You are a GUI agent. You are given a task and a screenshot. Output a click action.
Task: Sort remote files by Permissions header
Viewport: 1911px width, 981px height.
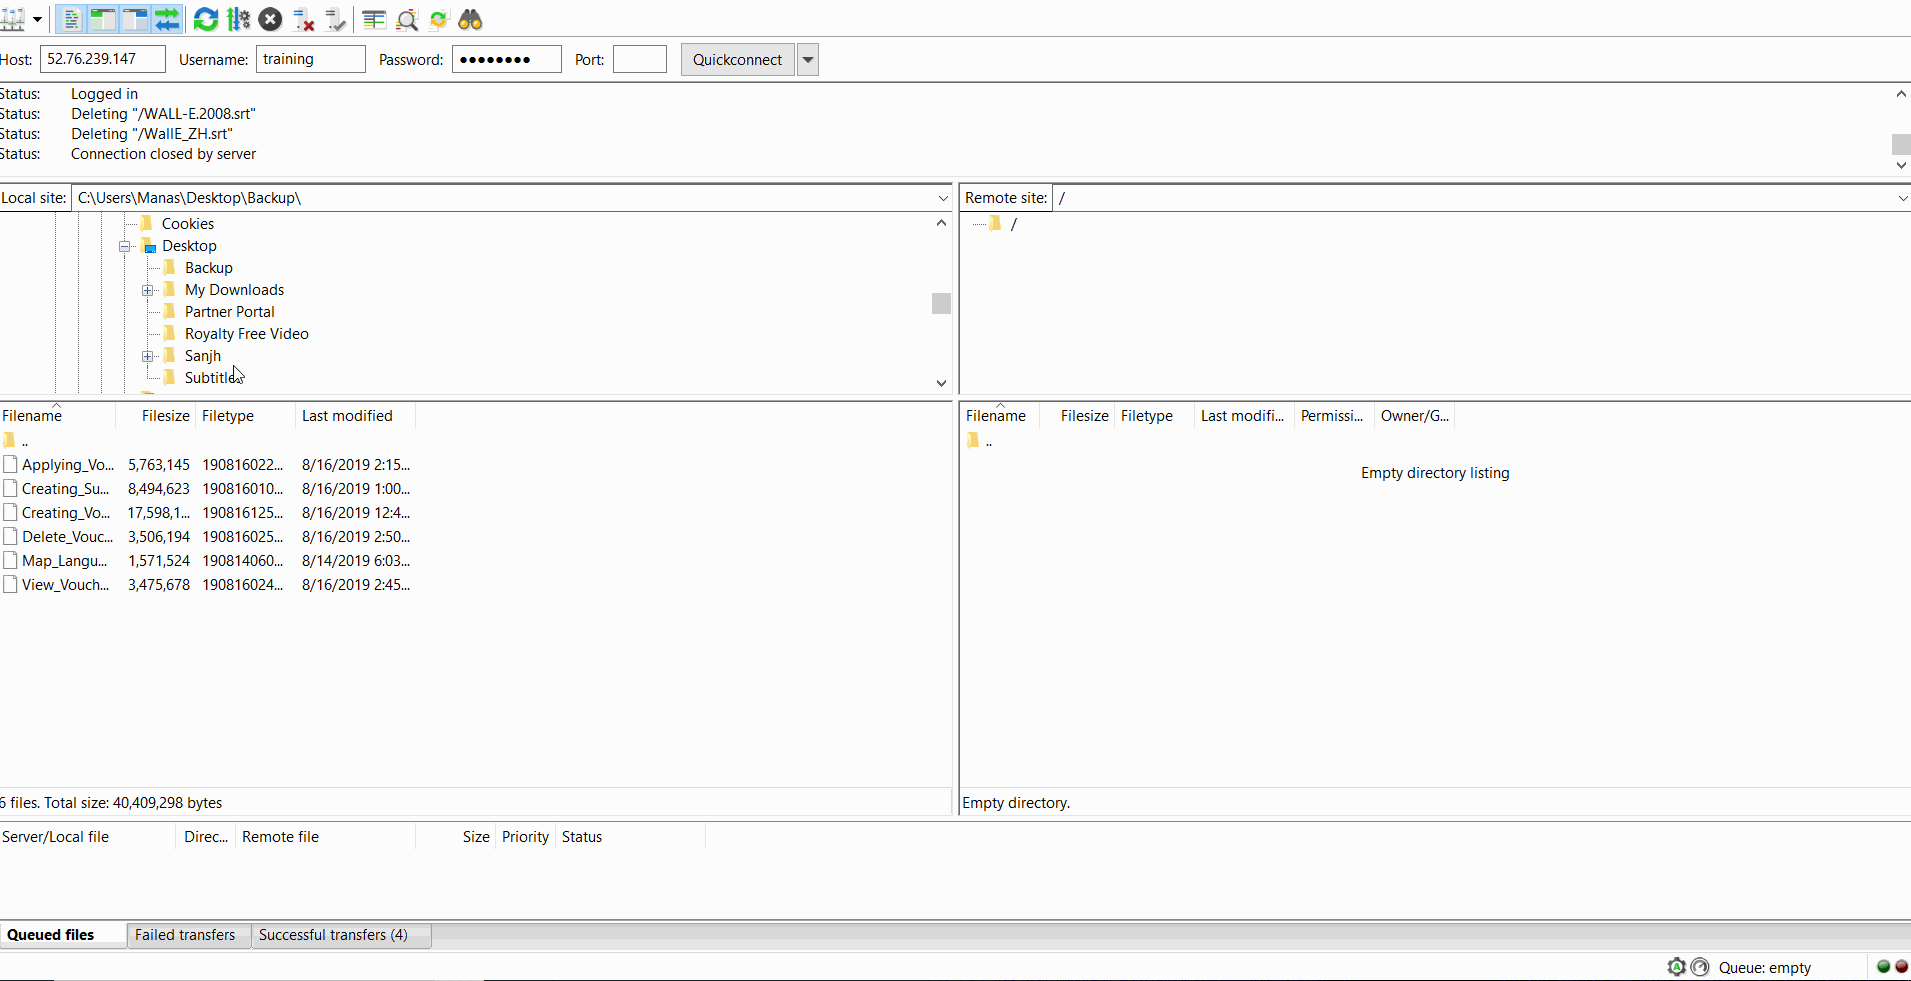click(x=1334, y=416)
